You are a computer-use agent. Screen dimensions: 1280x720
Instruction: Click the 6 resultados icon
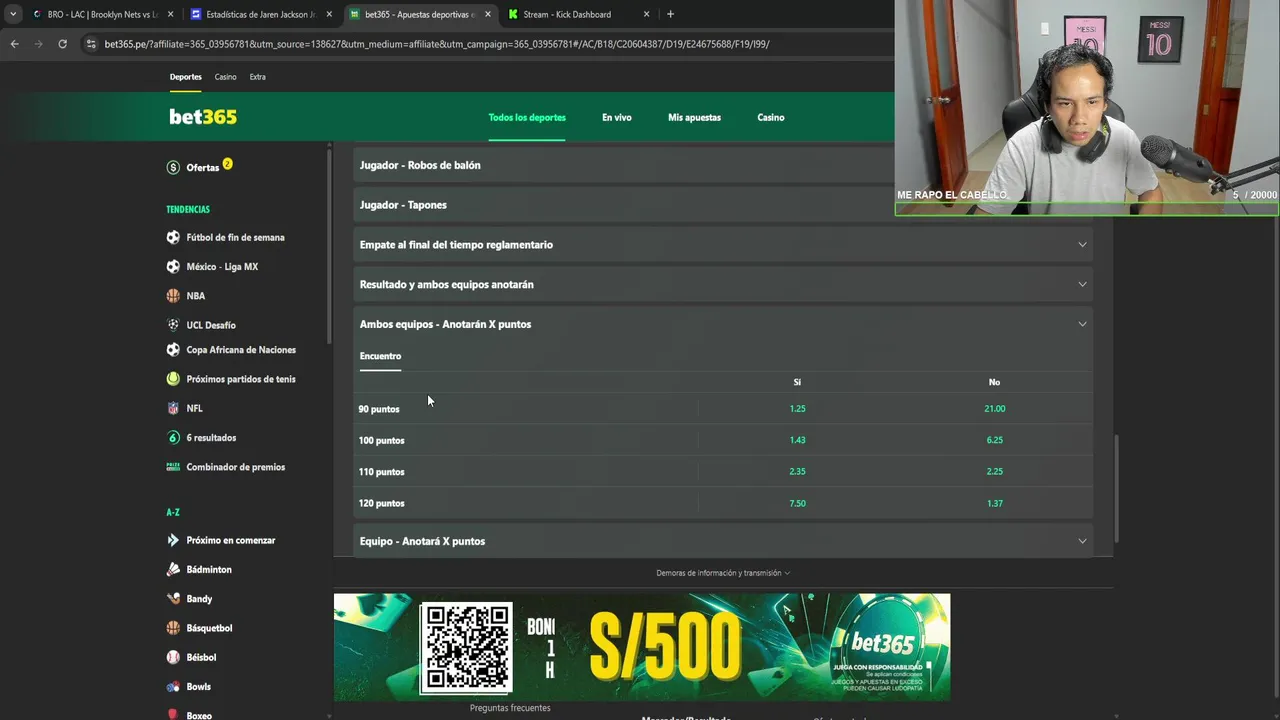173,437
